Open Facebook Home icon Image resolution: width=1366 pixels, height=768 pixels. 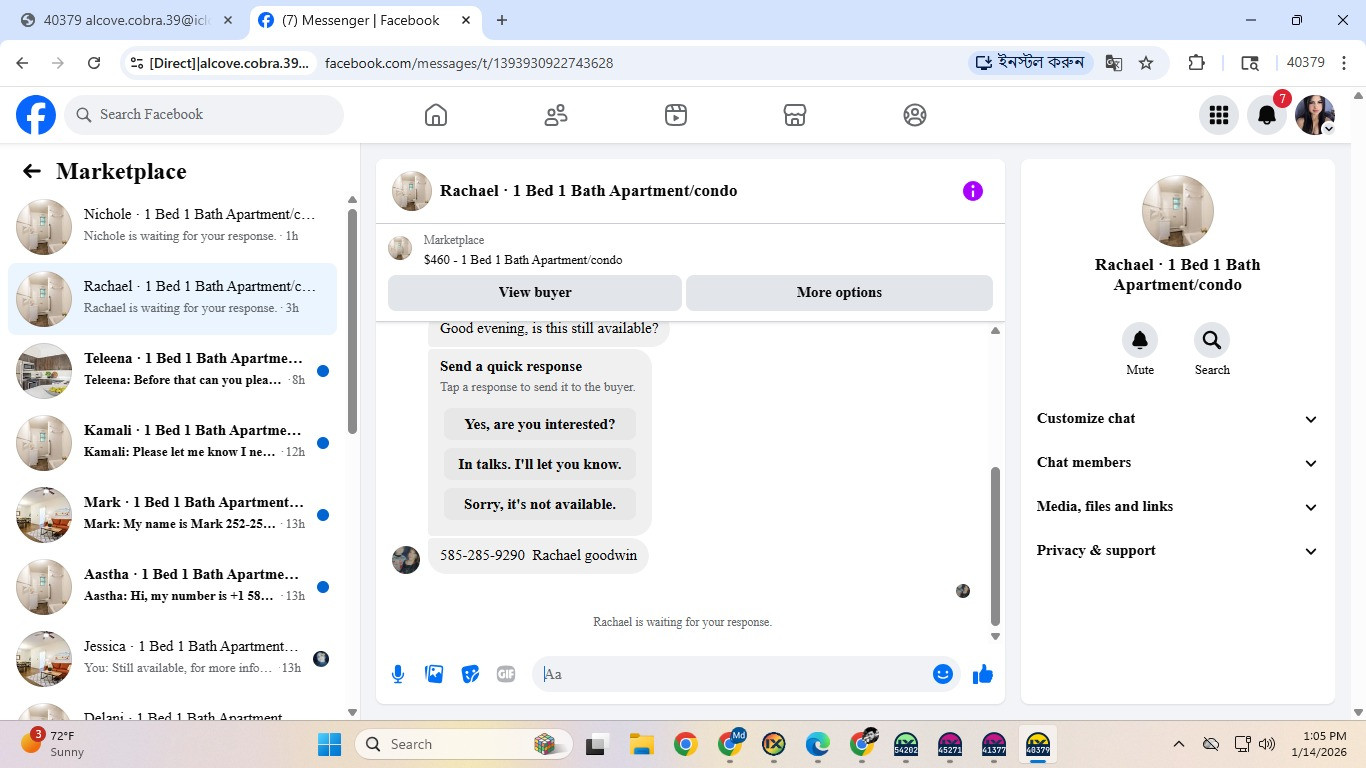tap(436, 115)
